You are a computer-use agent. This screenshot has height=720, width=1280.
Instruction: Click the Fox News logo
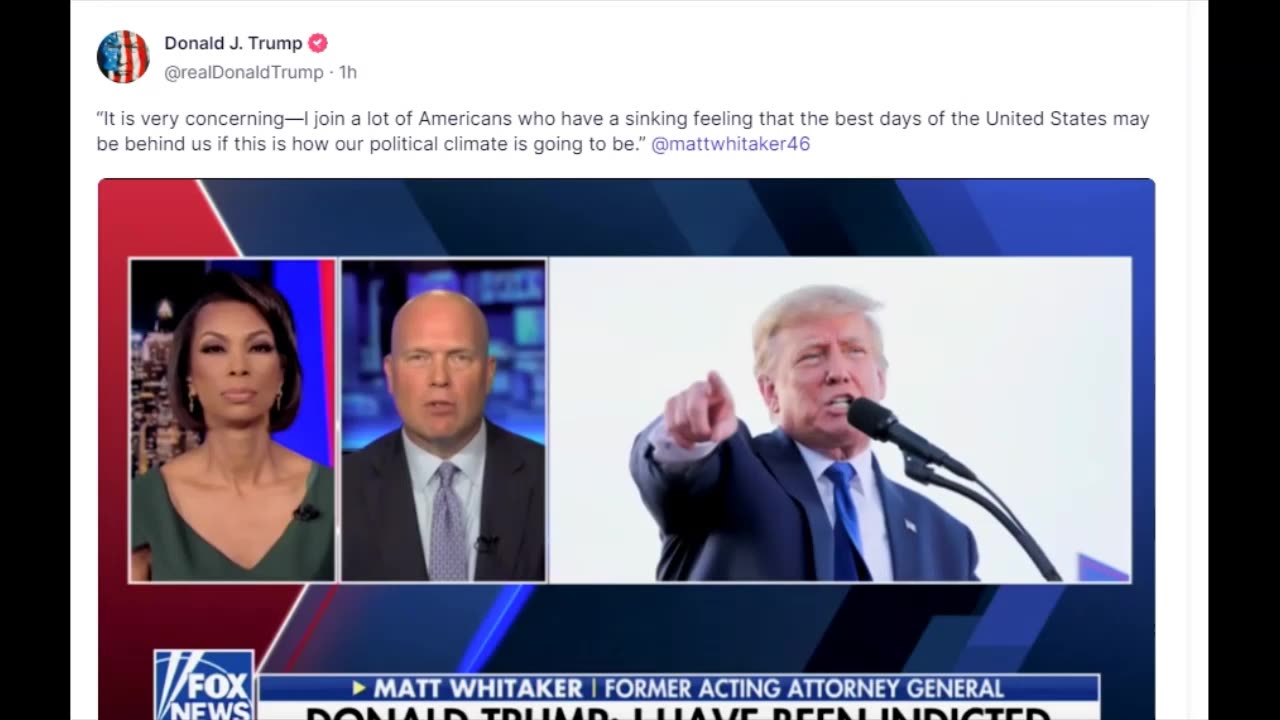click(205, 686)
